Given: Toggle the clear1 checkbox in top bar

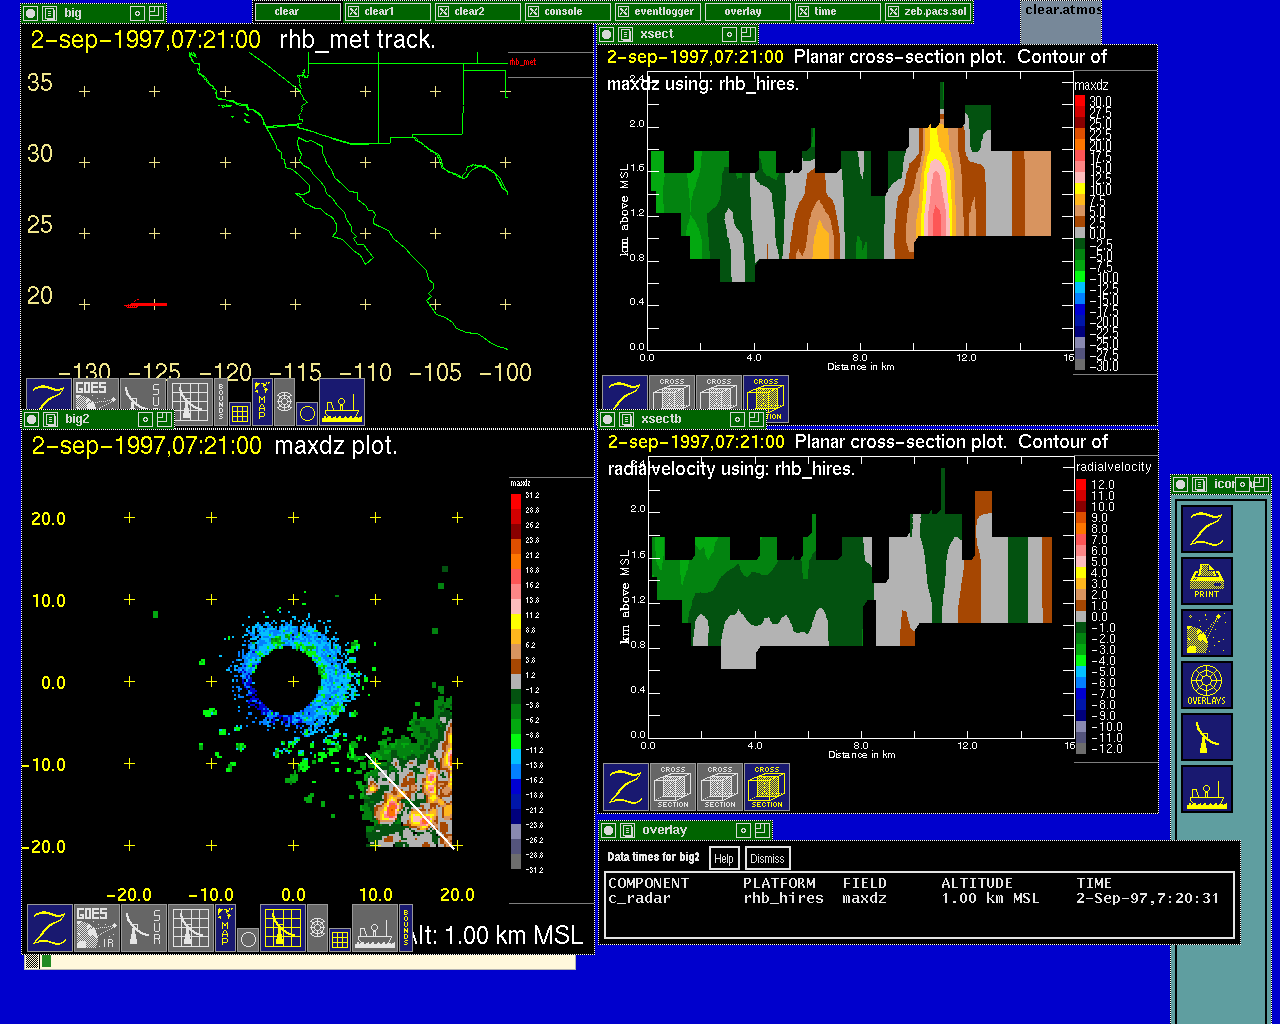Looking at the screenshot, I should [353, 12].
